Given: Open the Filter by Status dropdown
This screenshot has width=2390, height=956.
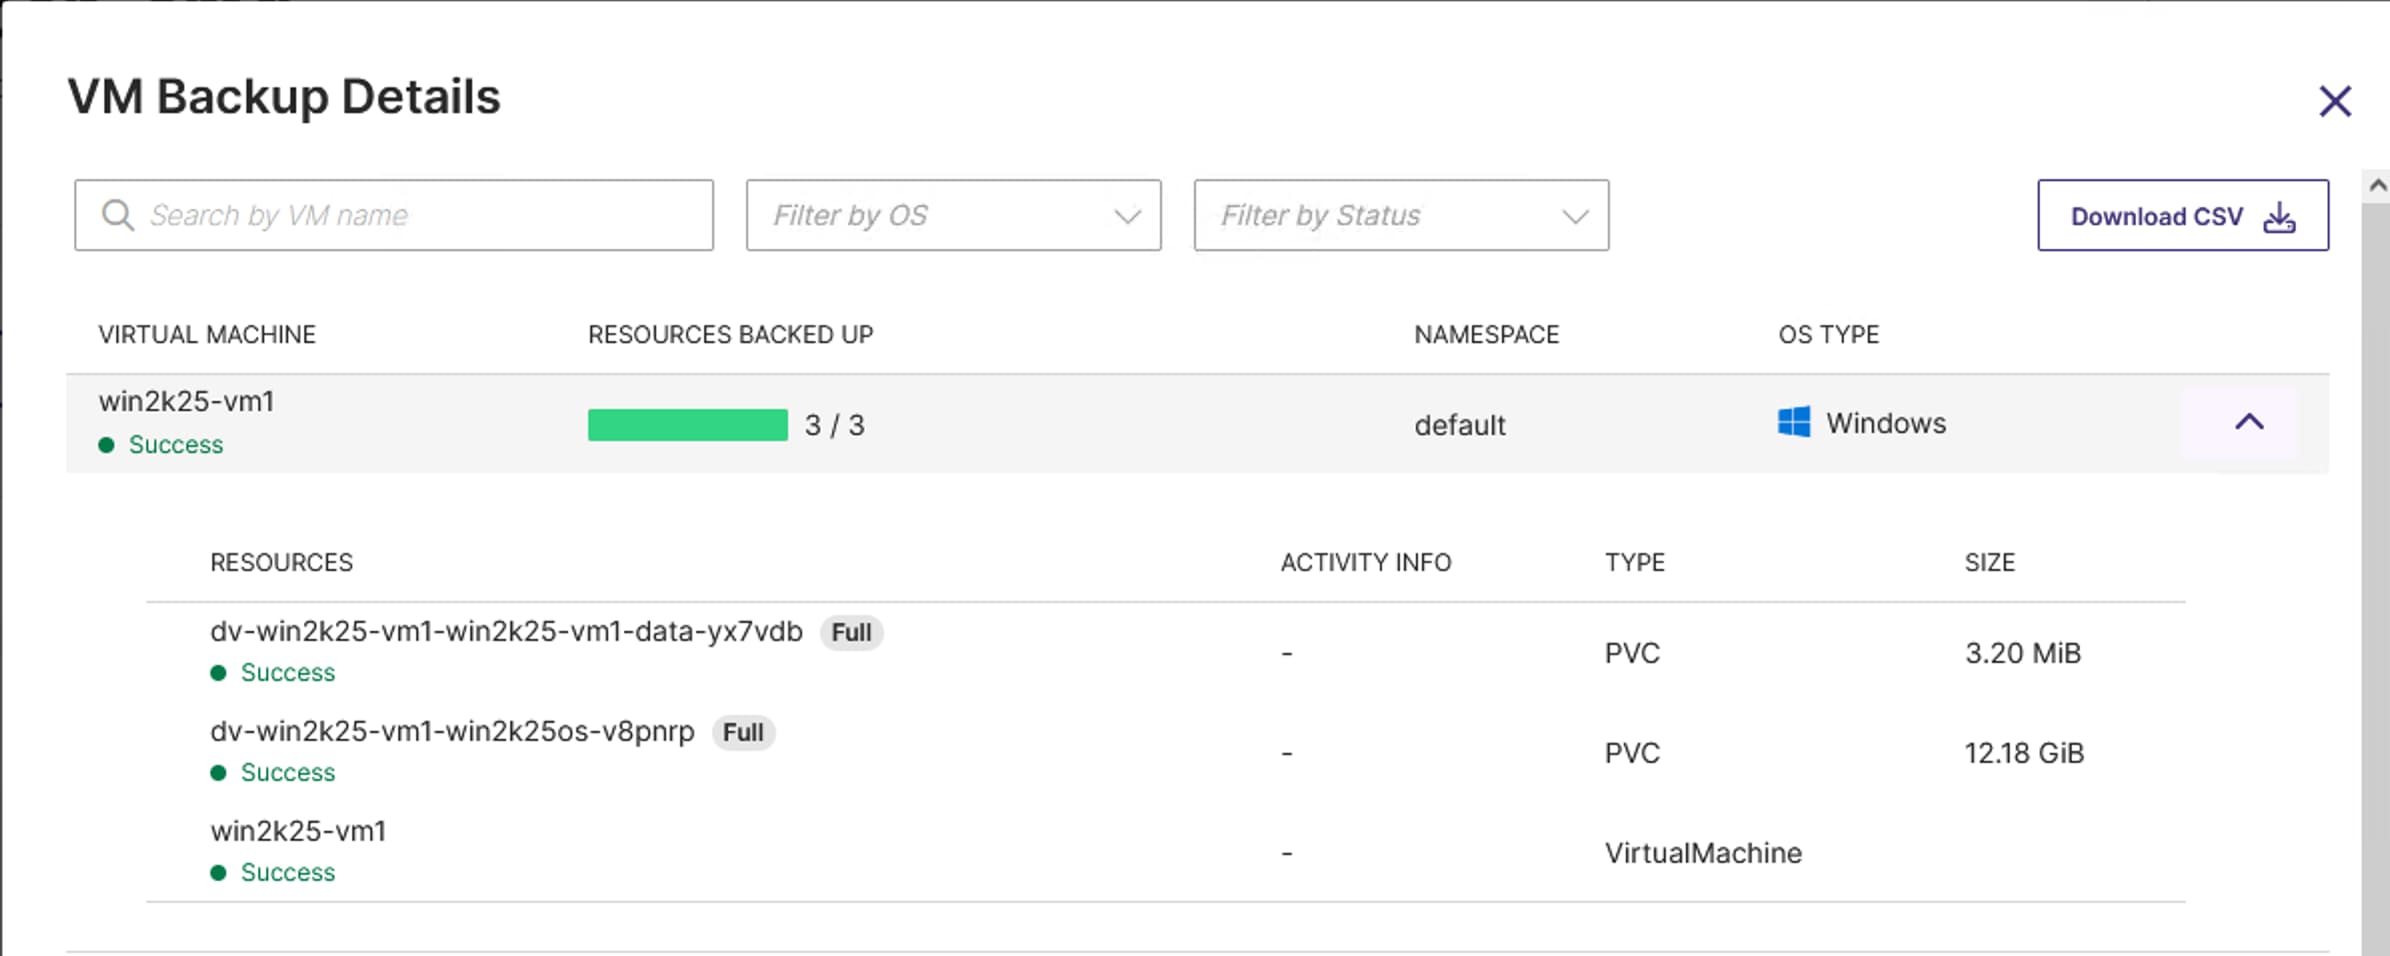Looking at the screenshot, I should click(x=1401, y=215).
